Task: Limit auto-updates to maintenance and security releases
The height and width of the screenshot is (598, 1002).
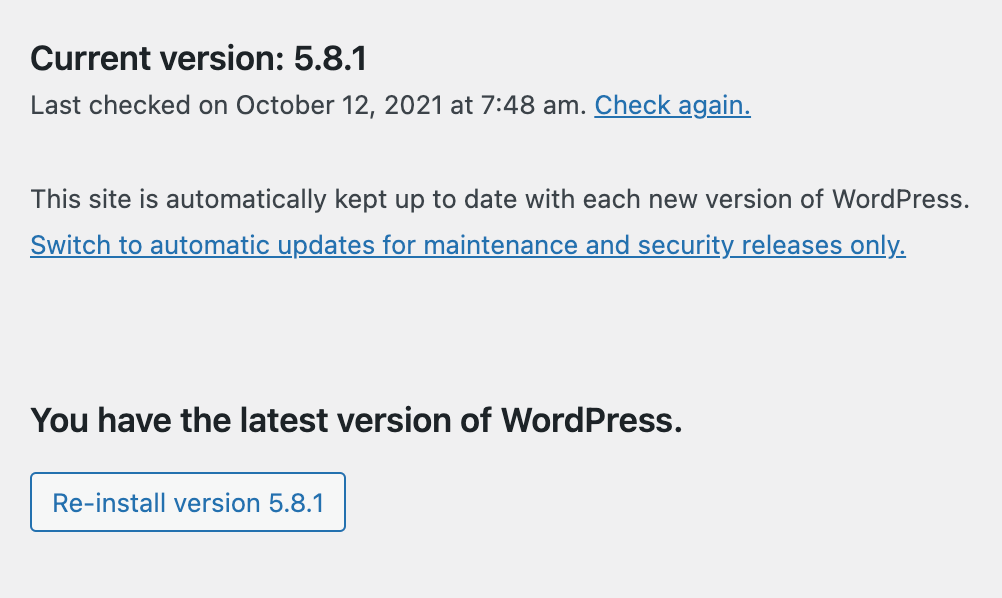Action: (467, 245)
